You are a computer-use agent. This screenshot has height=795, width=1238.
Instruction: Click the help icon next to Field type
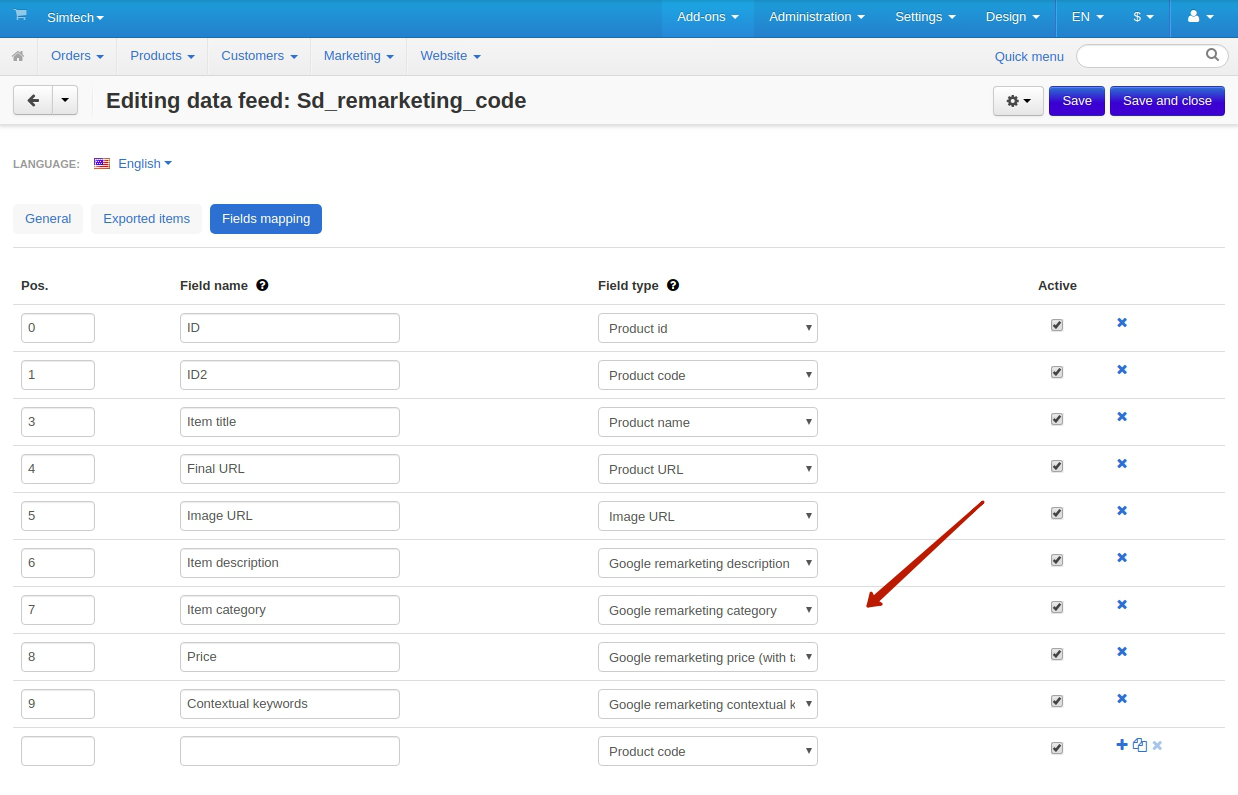pyautogui.click(x=673, y=285)
